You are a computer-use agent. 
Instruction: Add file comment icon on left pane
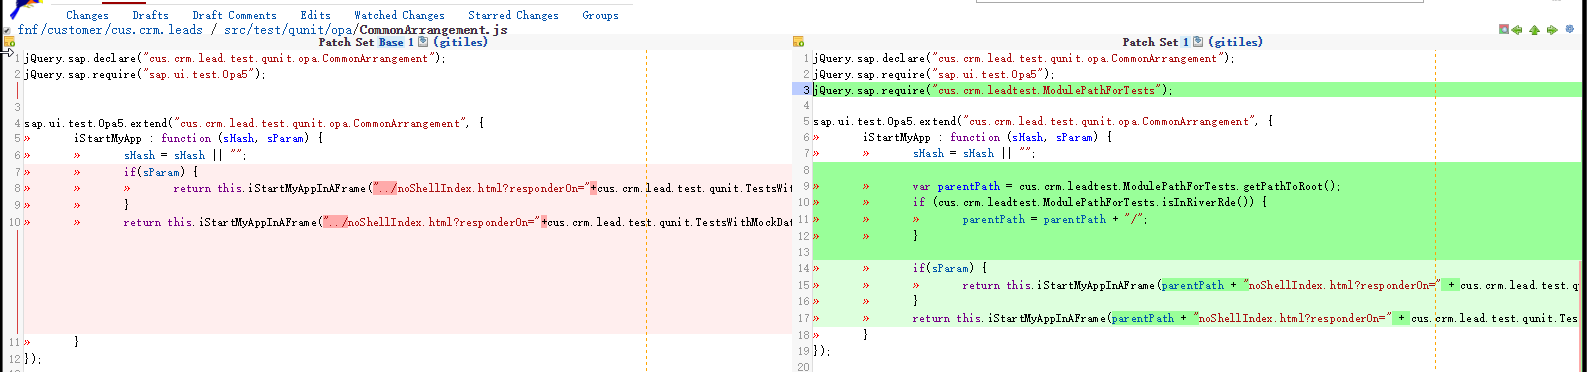(9, 42)
